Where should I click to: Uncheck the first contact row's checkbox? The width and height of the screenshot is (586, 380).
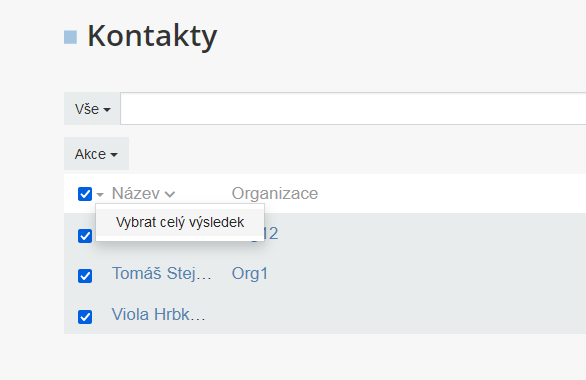tap(85, 236)
